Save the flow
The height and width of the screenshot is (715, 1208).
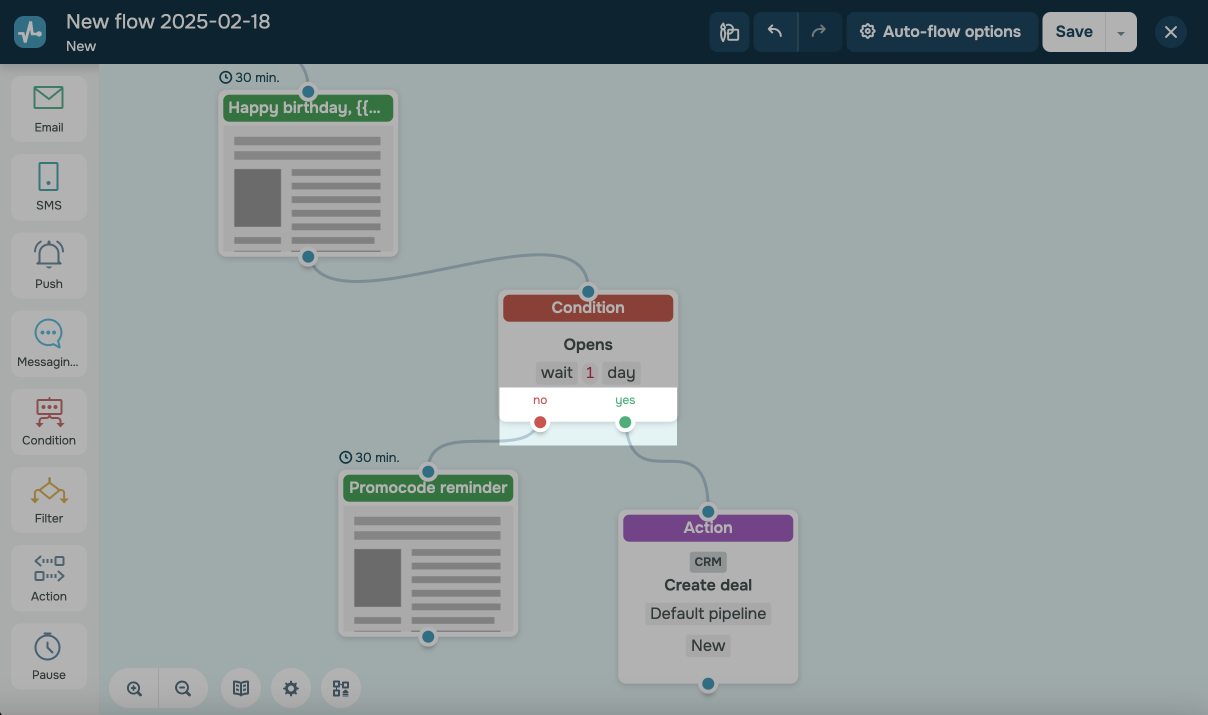click(1073, 32)
